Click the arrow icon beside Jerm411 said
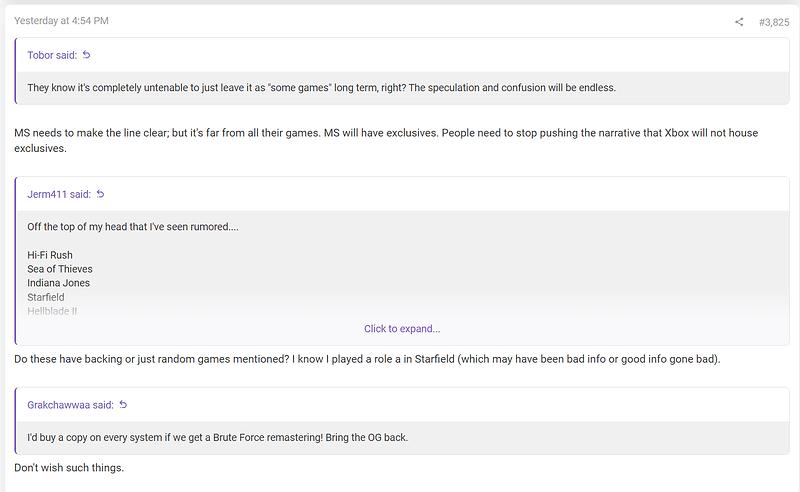The width and height of the screenshot is (800, 492). [100, 194]
